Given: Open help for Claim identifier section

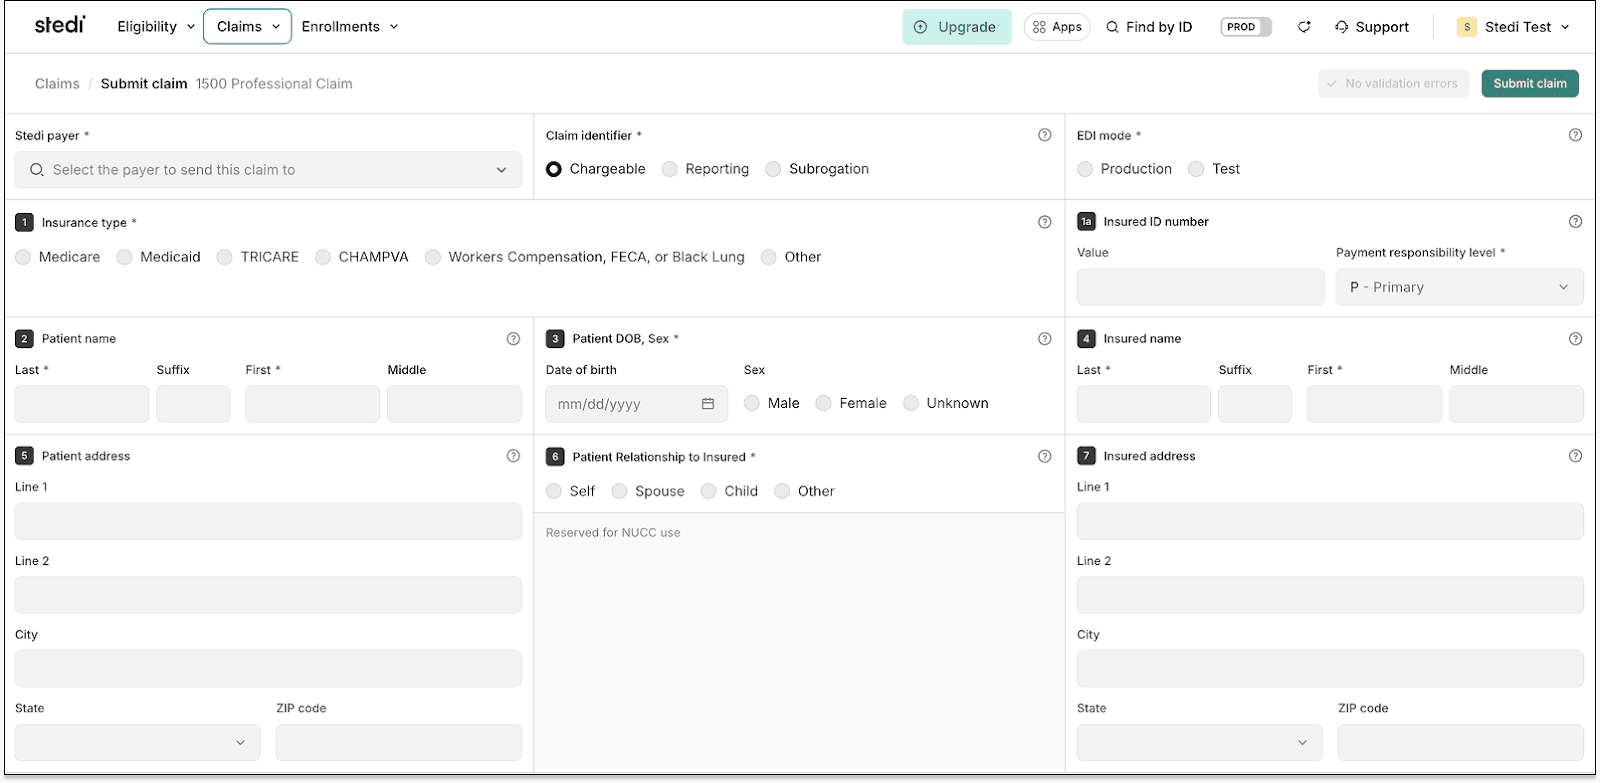Looking at the screenshot, I should pyautogui.click(x=1045, y=135).
